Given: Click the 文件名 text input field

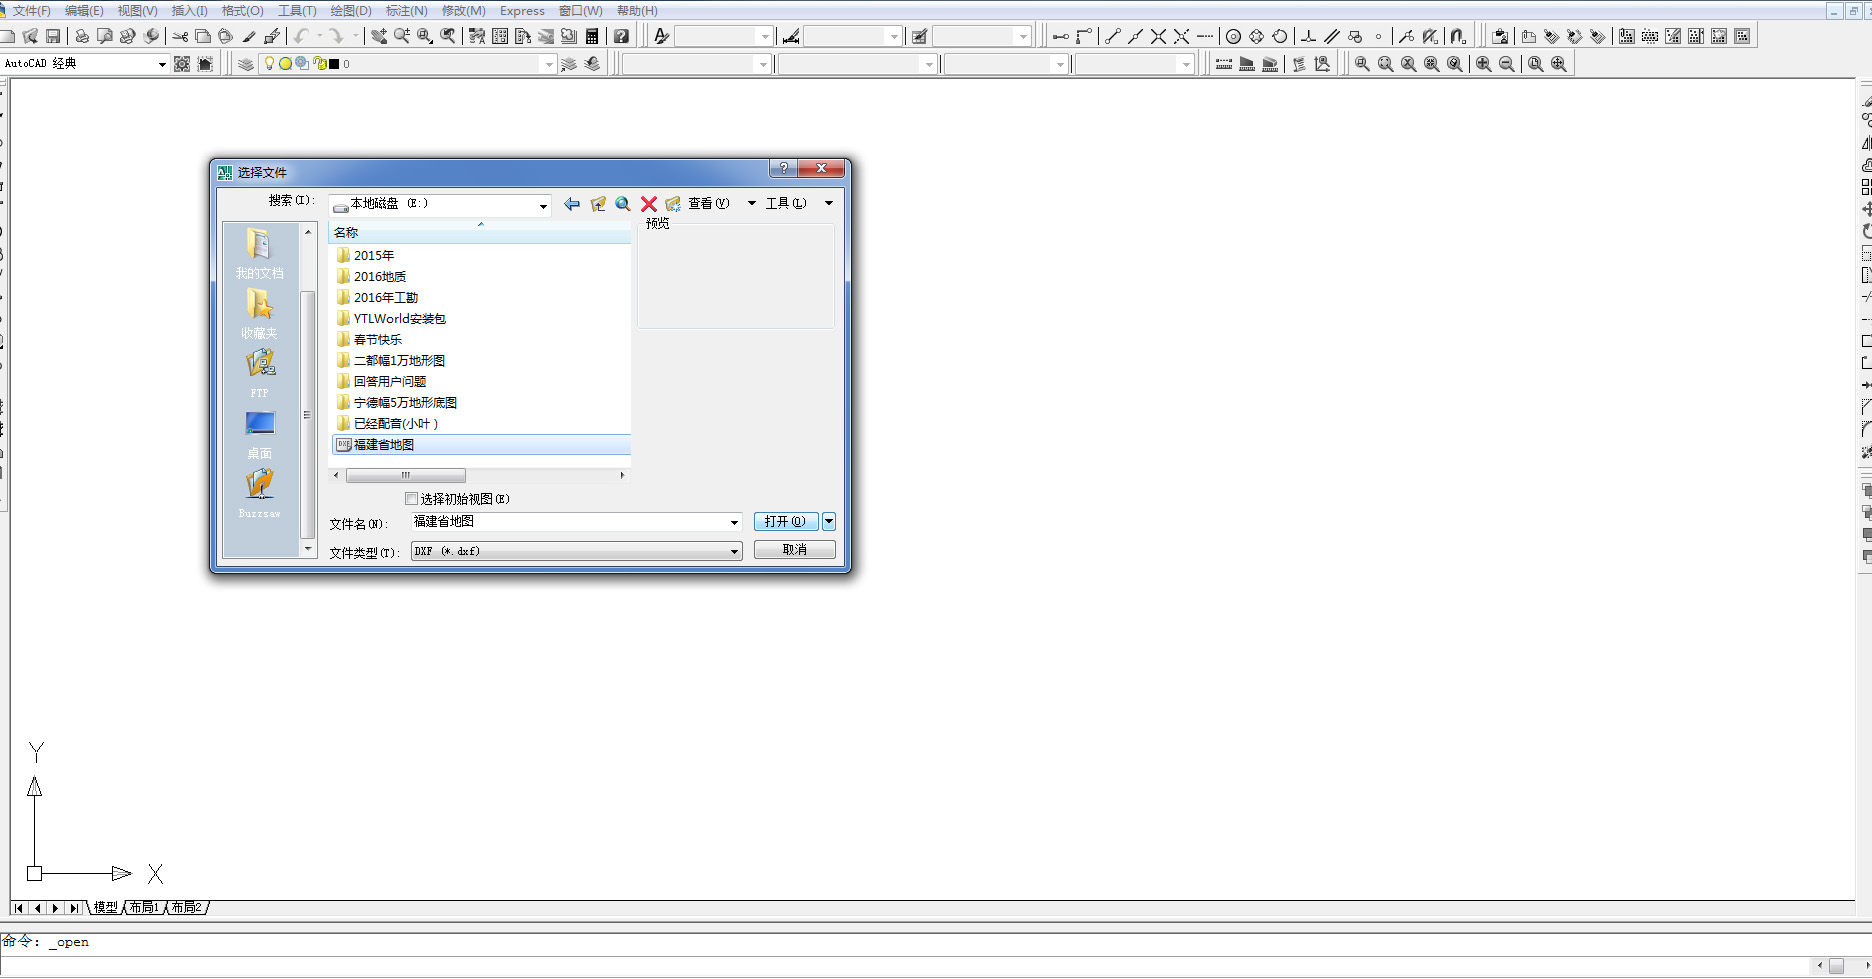Looking at the screenshot, I should 569,521.
